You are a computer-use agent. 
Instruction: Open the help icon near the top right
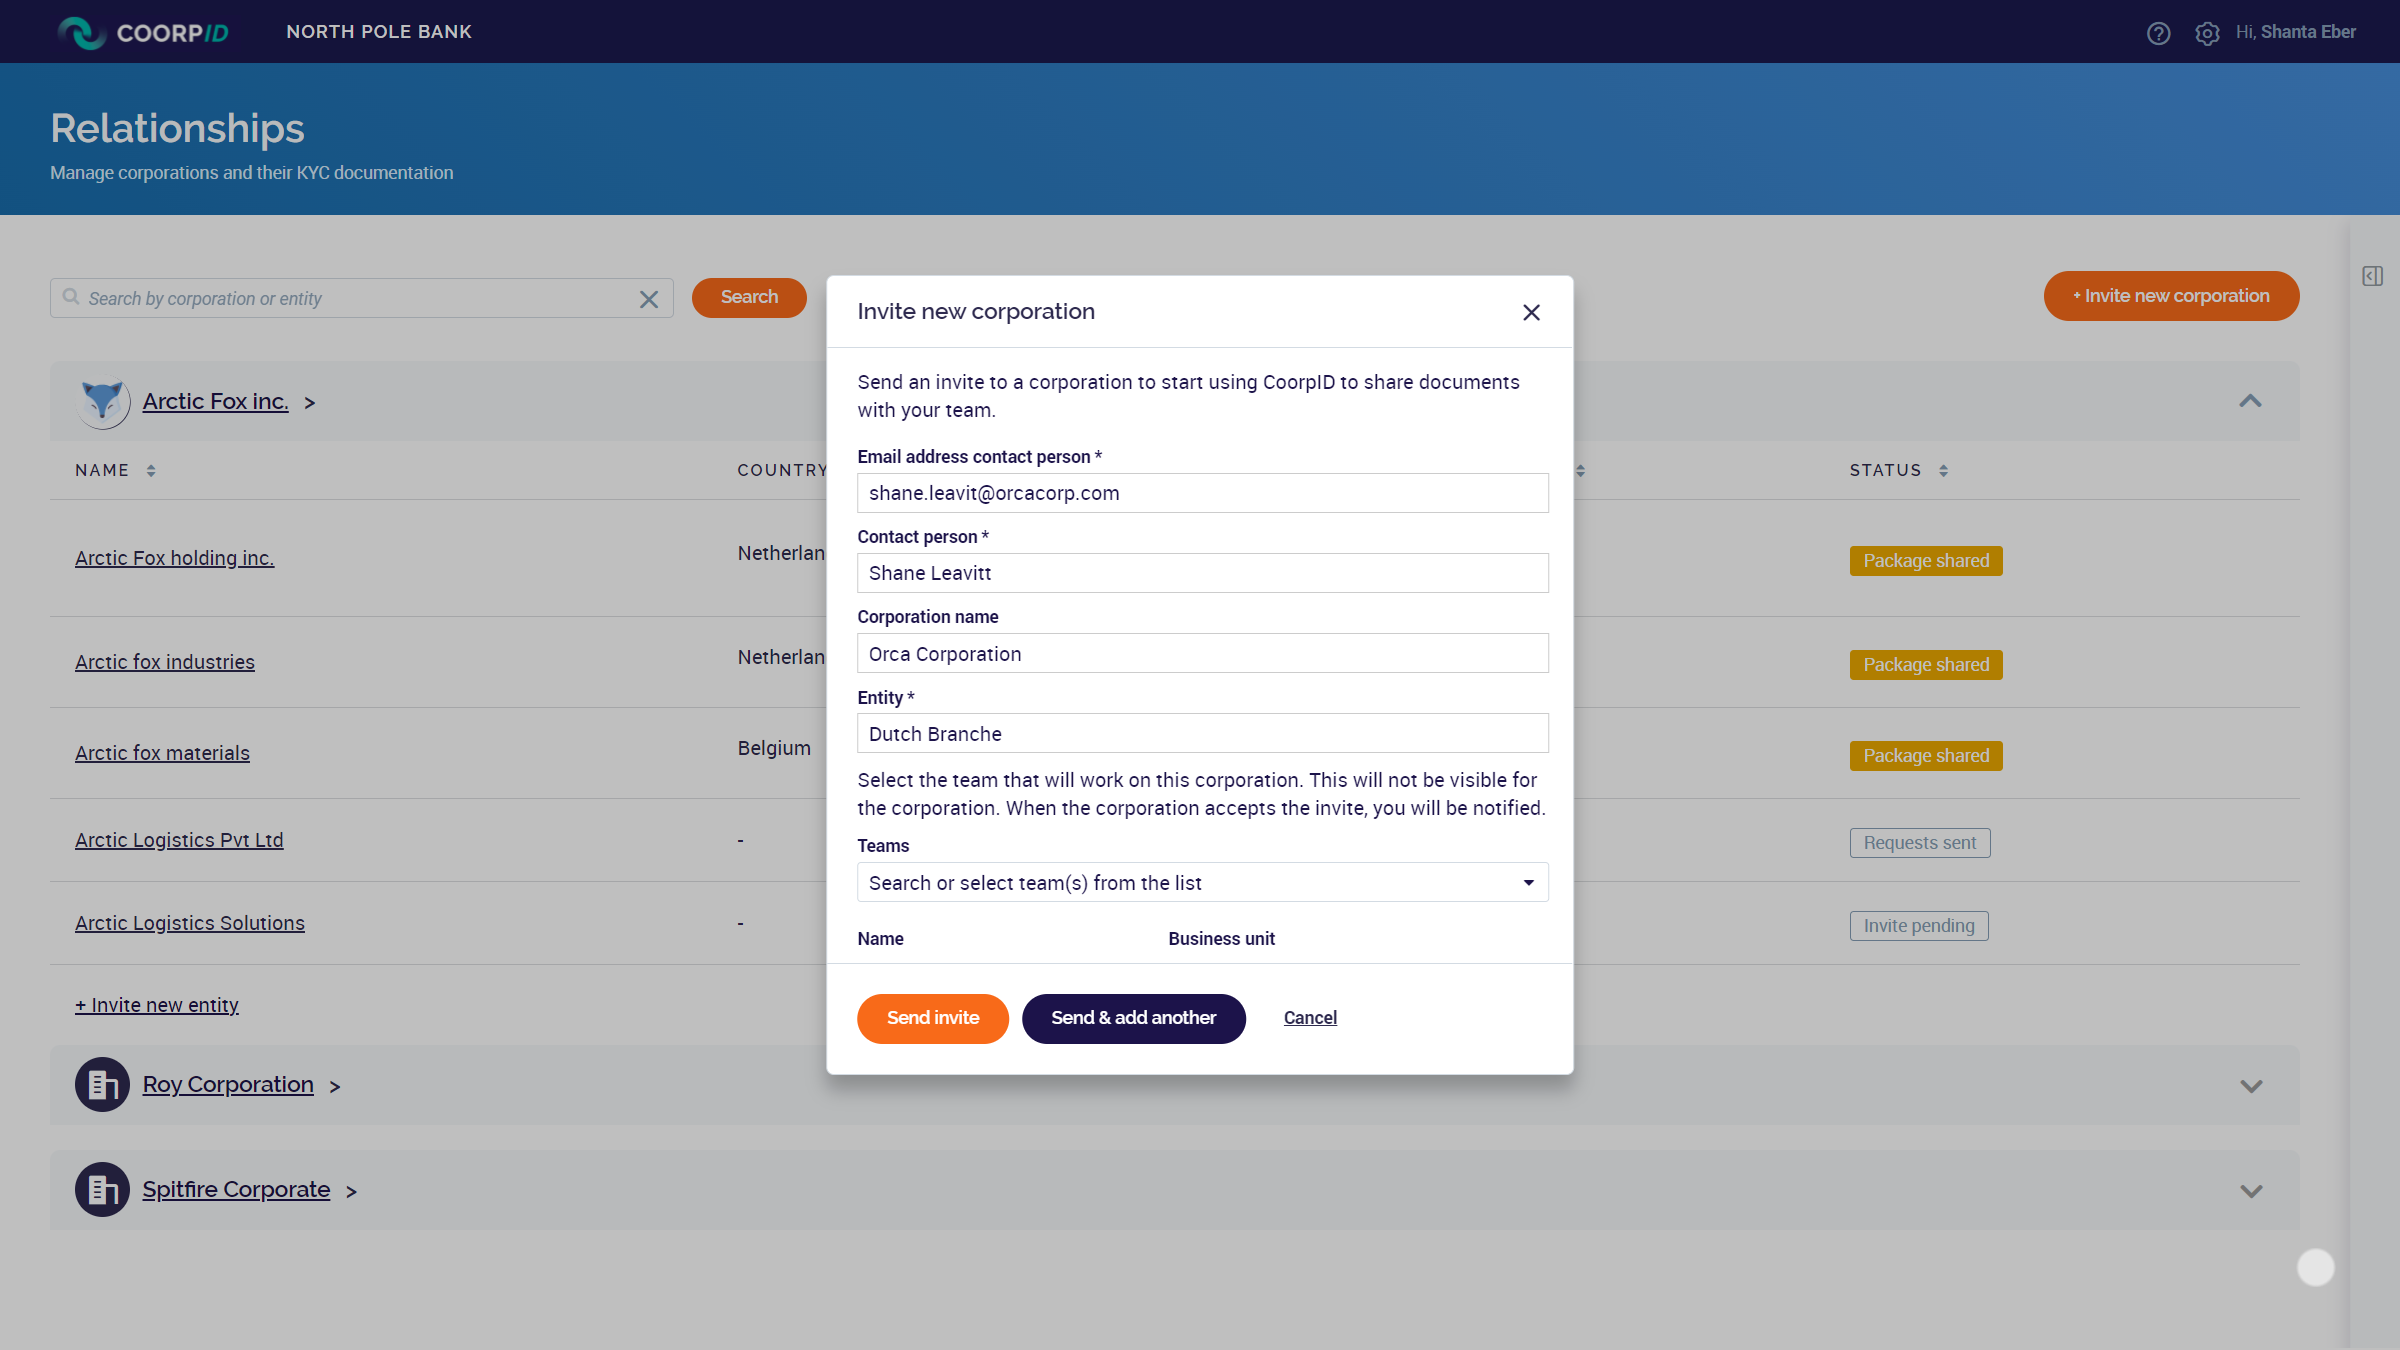(2159, 33)
